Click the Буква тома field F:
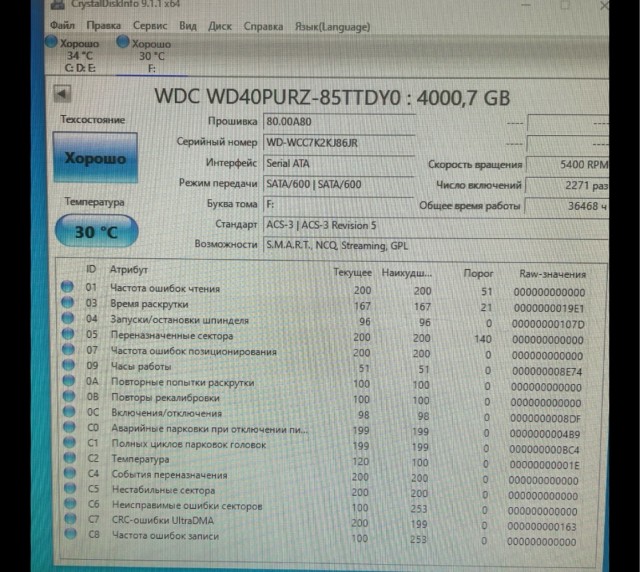 click(x=338, y=204)
